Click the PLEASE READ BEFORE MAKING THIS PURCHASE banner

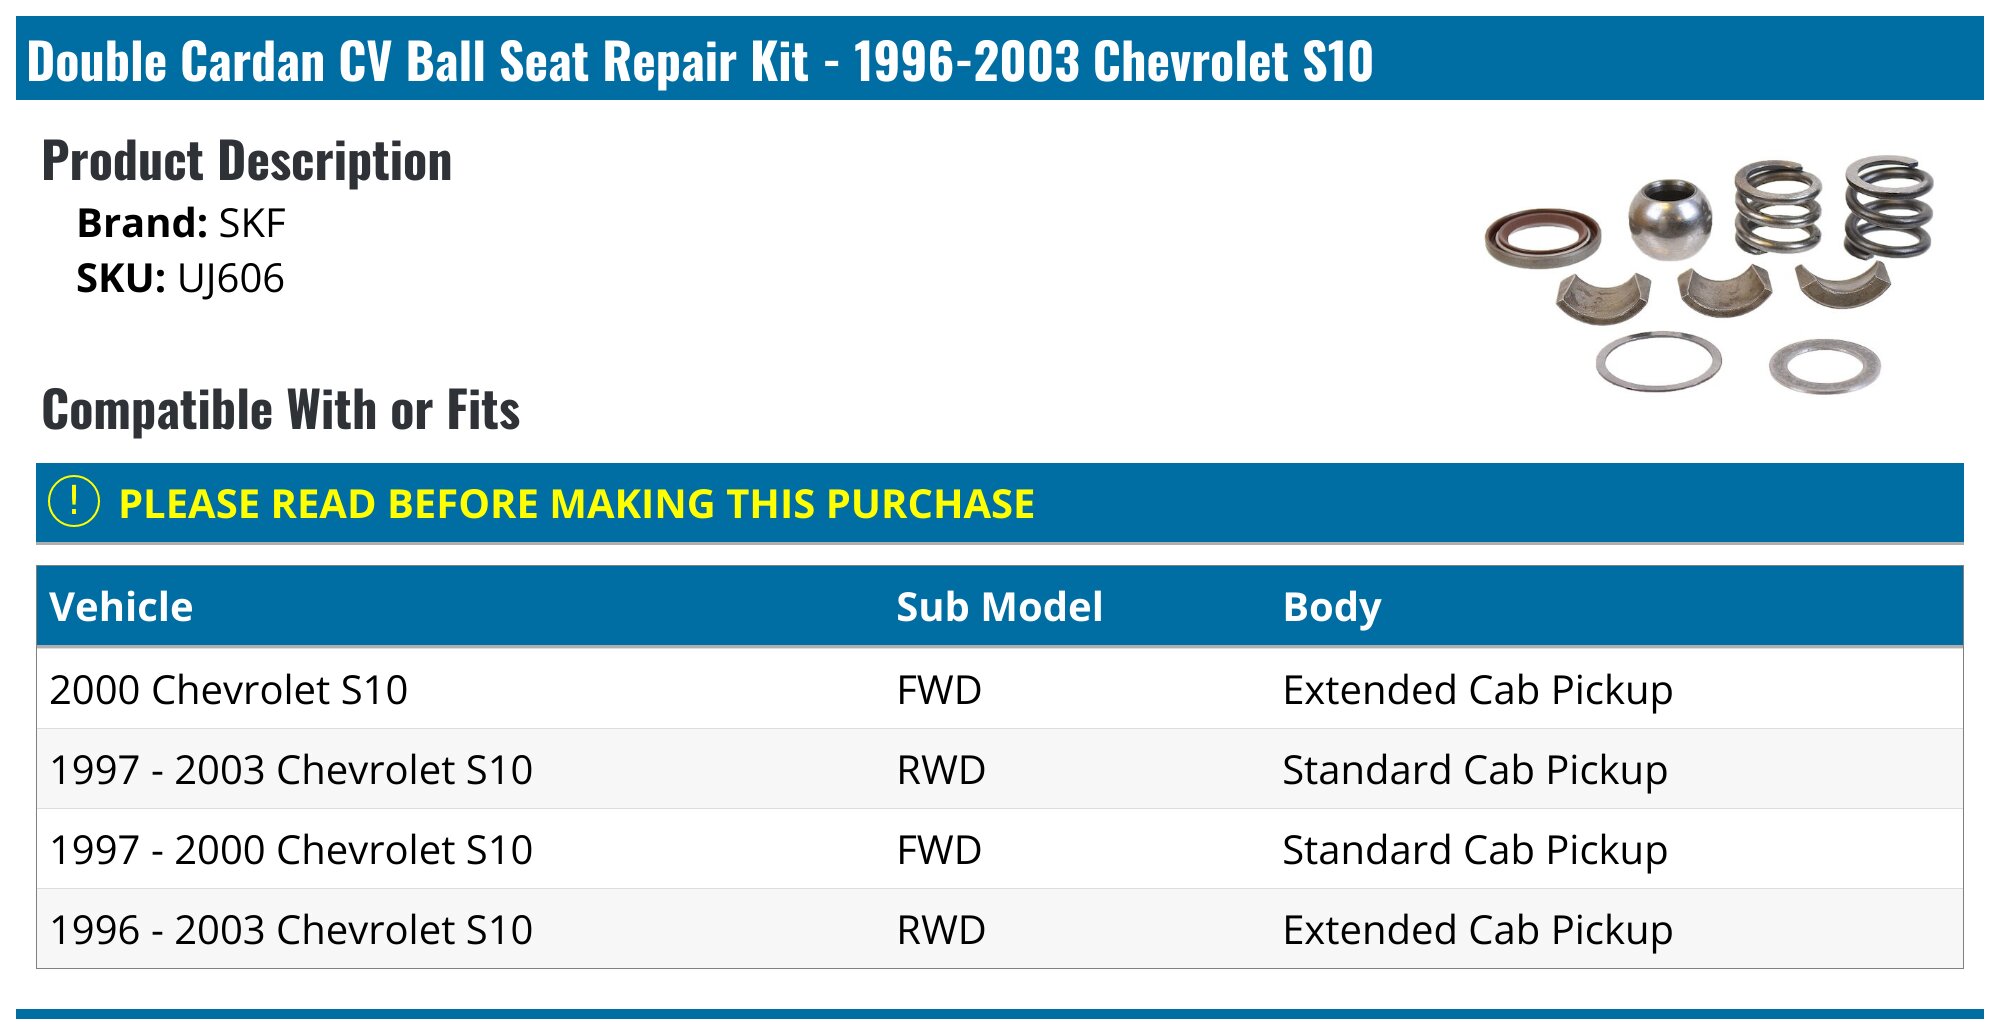point(1000,503)
